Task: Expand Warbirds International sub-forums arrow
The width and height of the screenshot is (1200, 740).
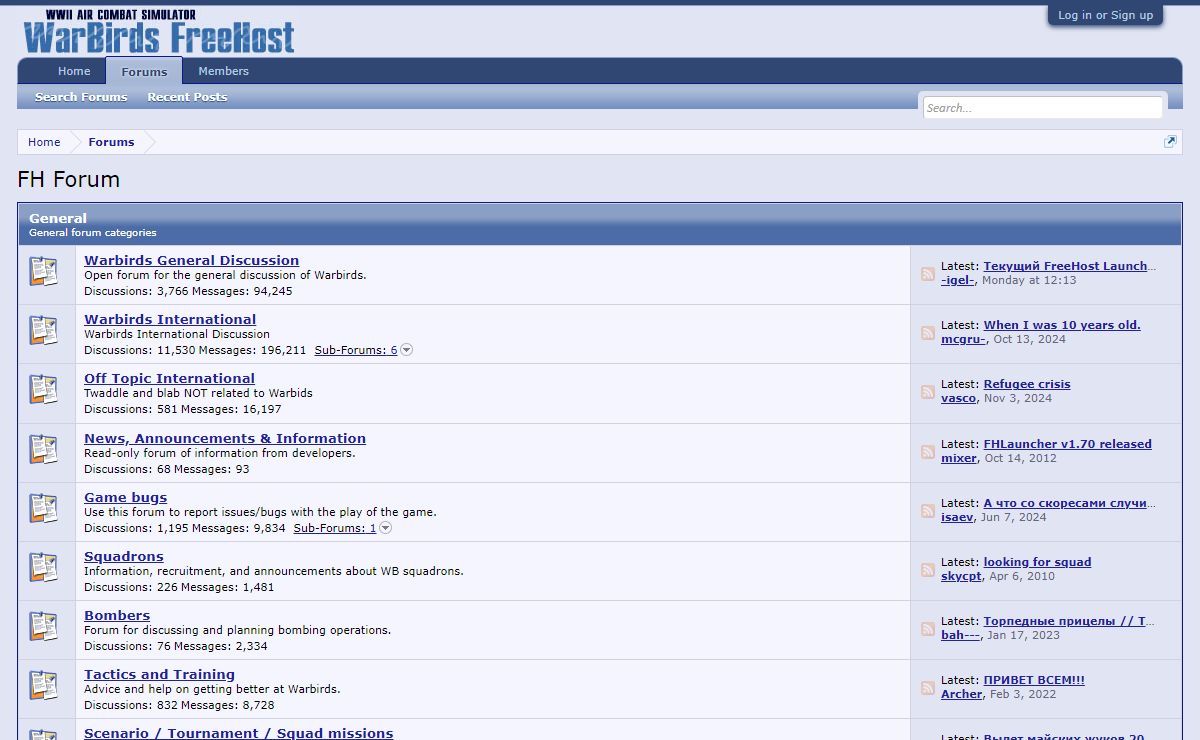Action: [406, 350]
